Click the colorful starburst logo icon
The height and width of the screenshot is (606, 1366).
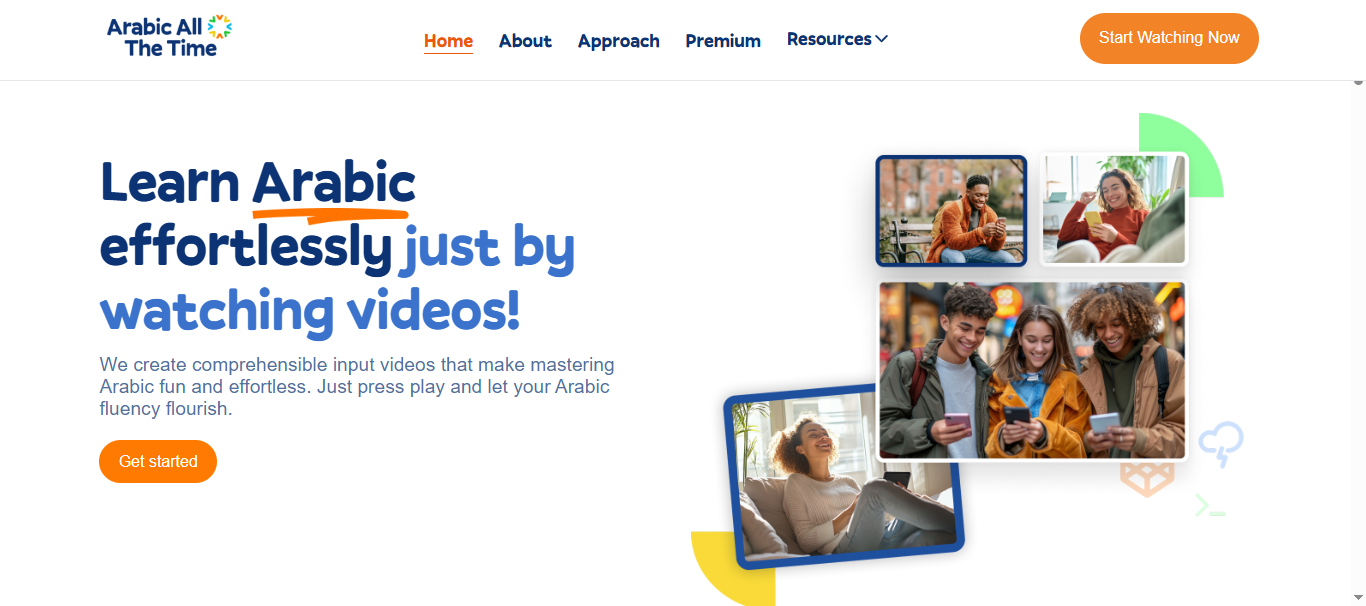point(220,27)
